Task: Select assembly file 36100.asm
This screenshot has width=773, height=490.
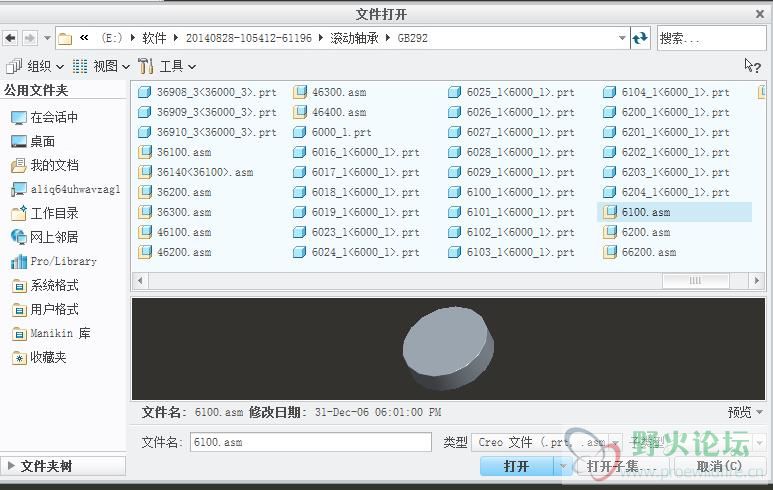Action: pyautogui.click(x=175, y=152)
